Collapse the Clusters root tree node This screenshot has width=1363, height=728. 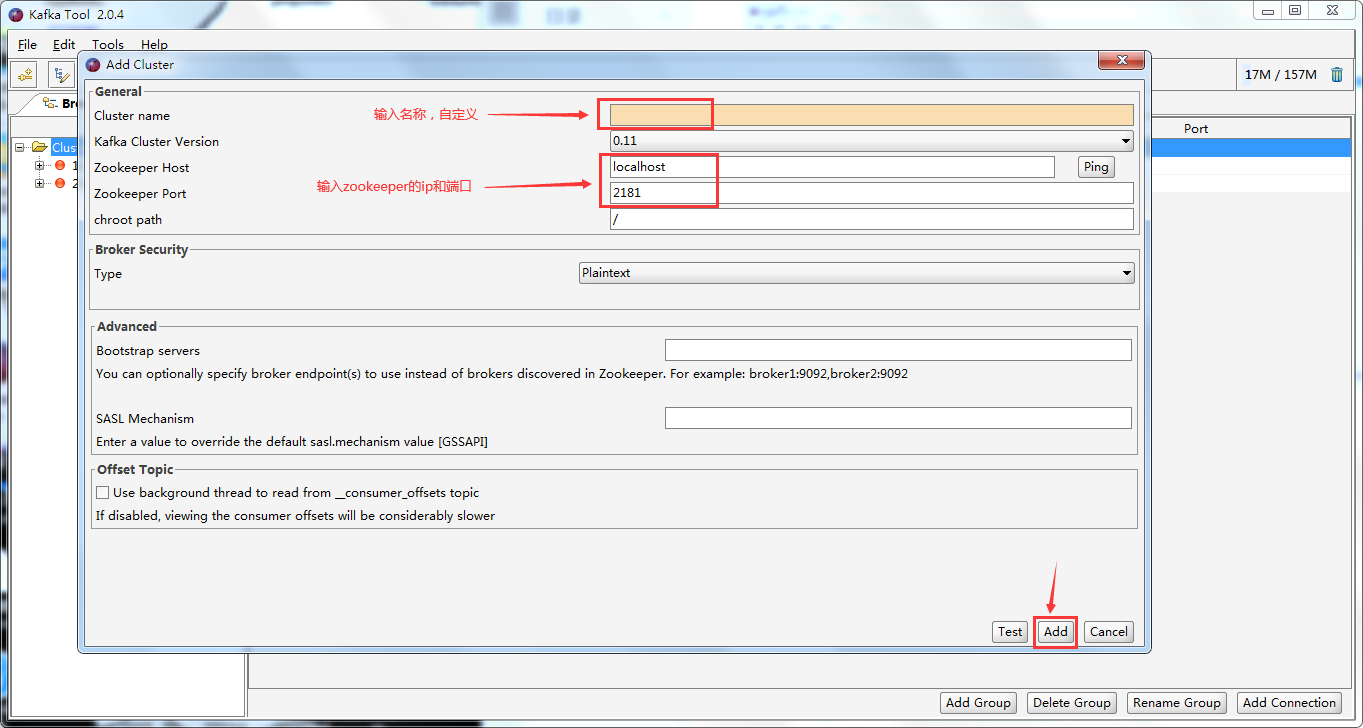tap(20, 147)
